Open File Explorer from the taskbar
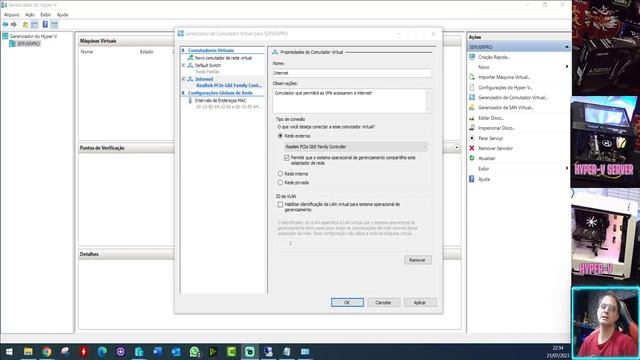 [28, 351]
